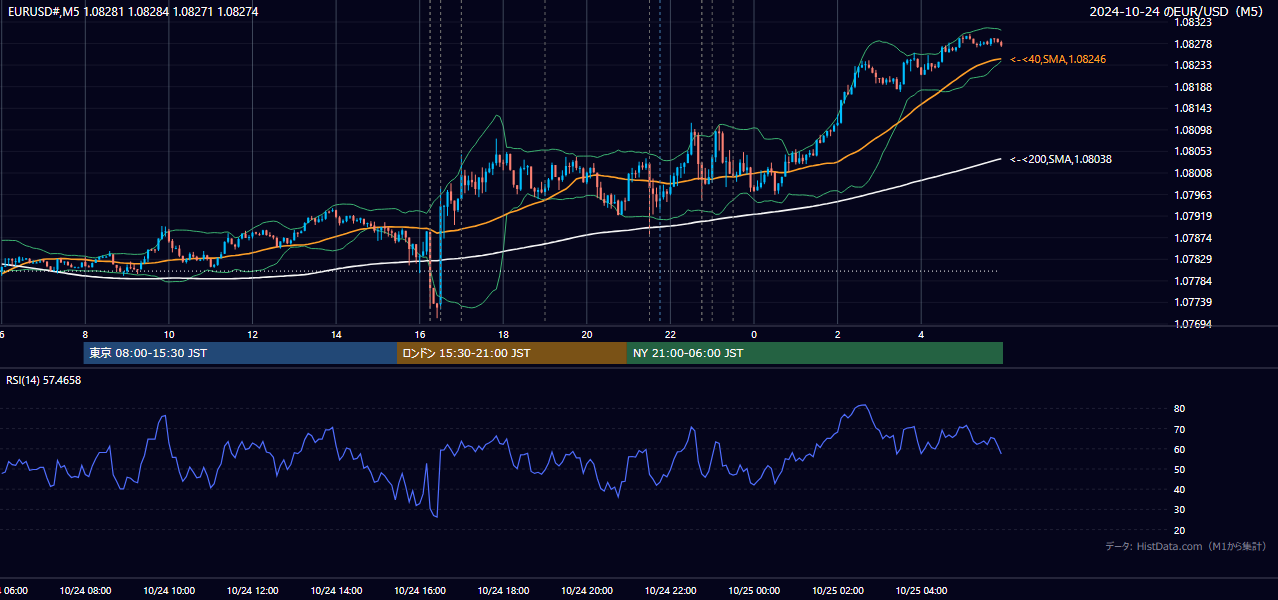This screenshot has height=600, width=1278.
Task: Click hour tick '4' under the price chart
Action: tap(921, 334)
